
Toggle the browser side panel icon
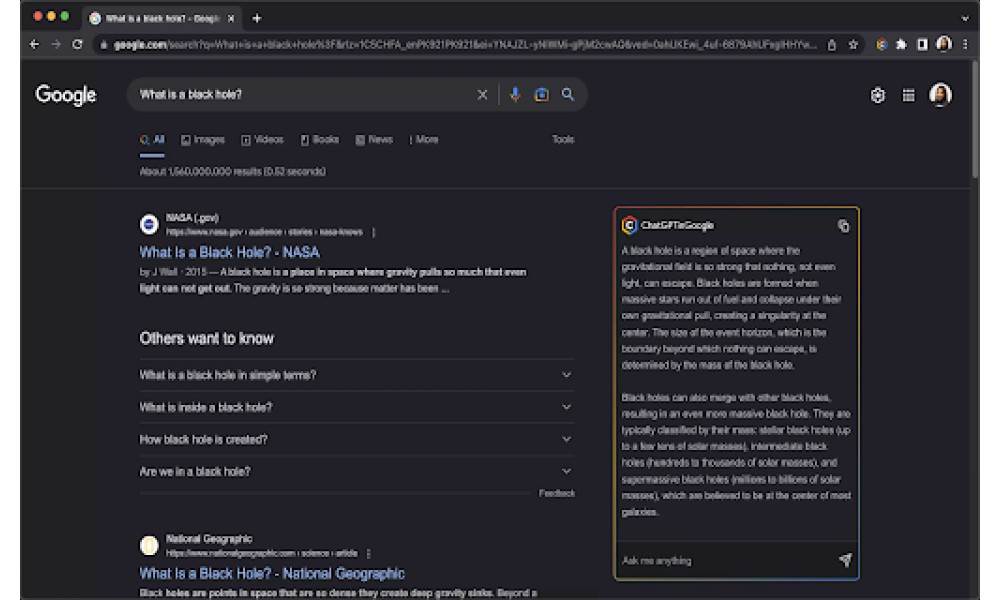922,45
